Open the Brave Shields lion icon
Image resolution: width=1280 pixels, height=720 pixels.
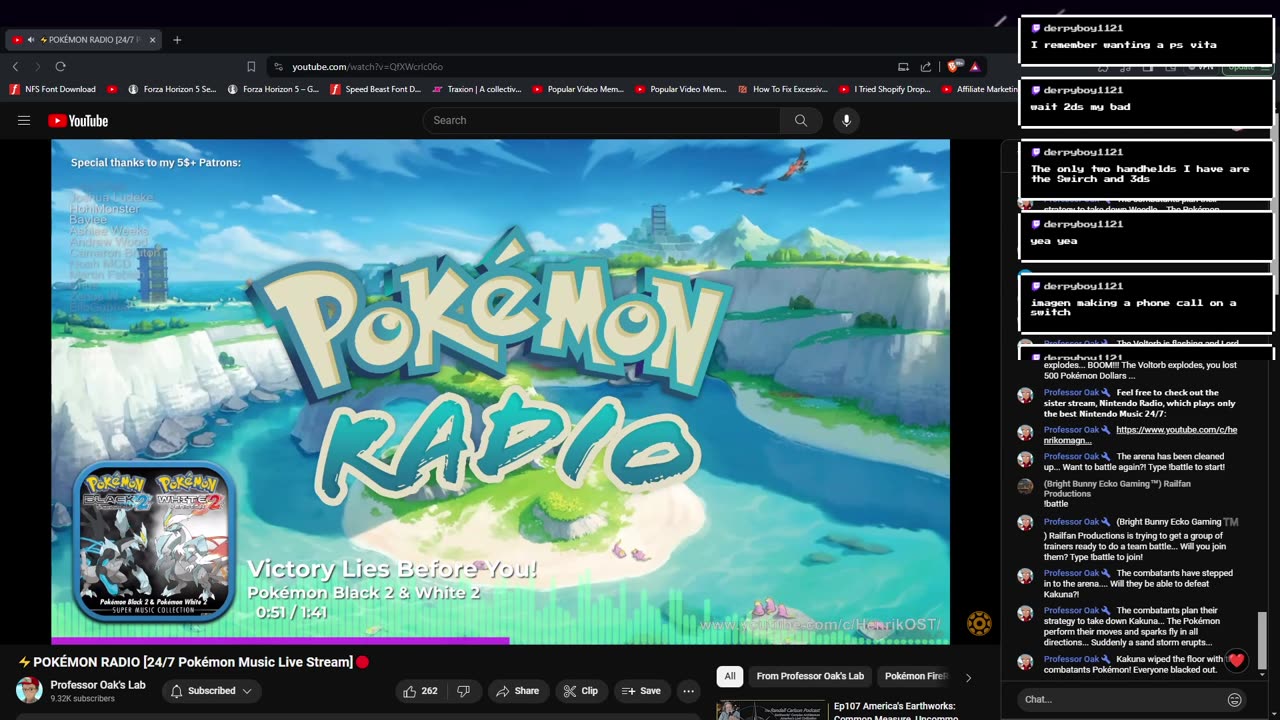point(955,67)
